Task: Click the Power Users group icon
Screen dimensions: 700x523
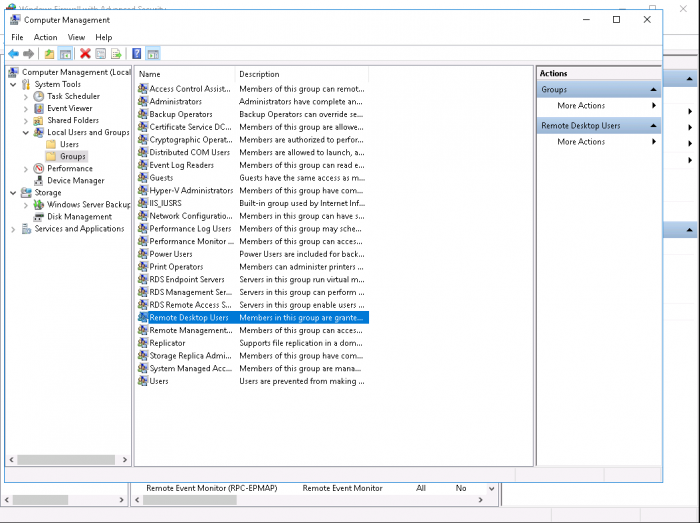Action: 143,254
